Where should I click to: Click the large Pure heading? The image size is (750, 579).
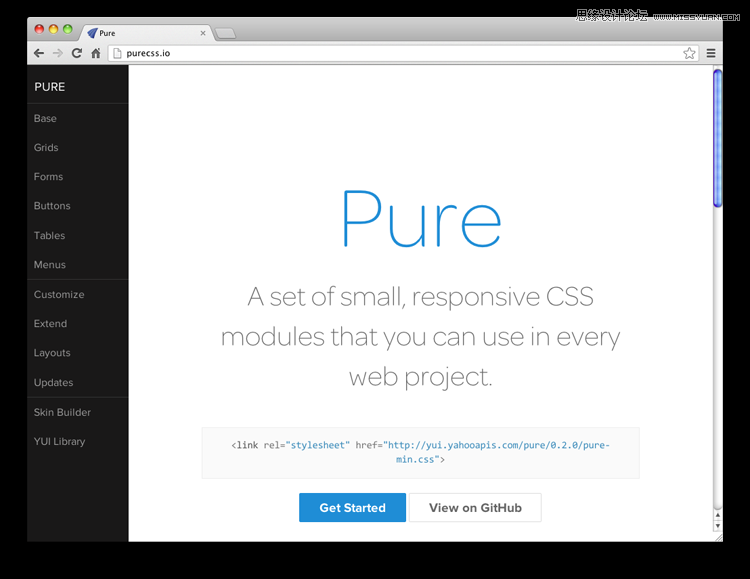tap(421, 218)
